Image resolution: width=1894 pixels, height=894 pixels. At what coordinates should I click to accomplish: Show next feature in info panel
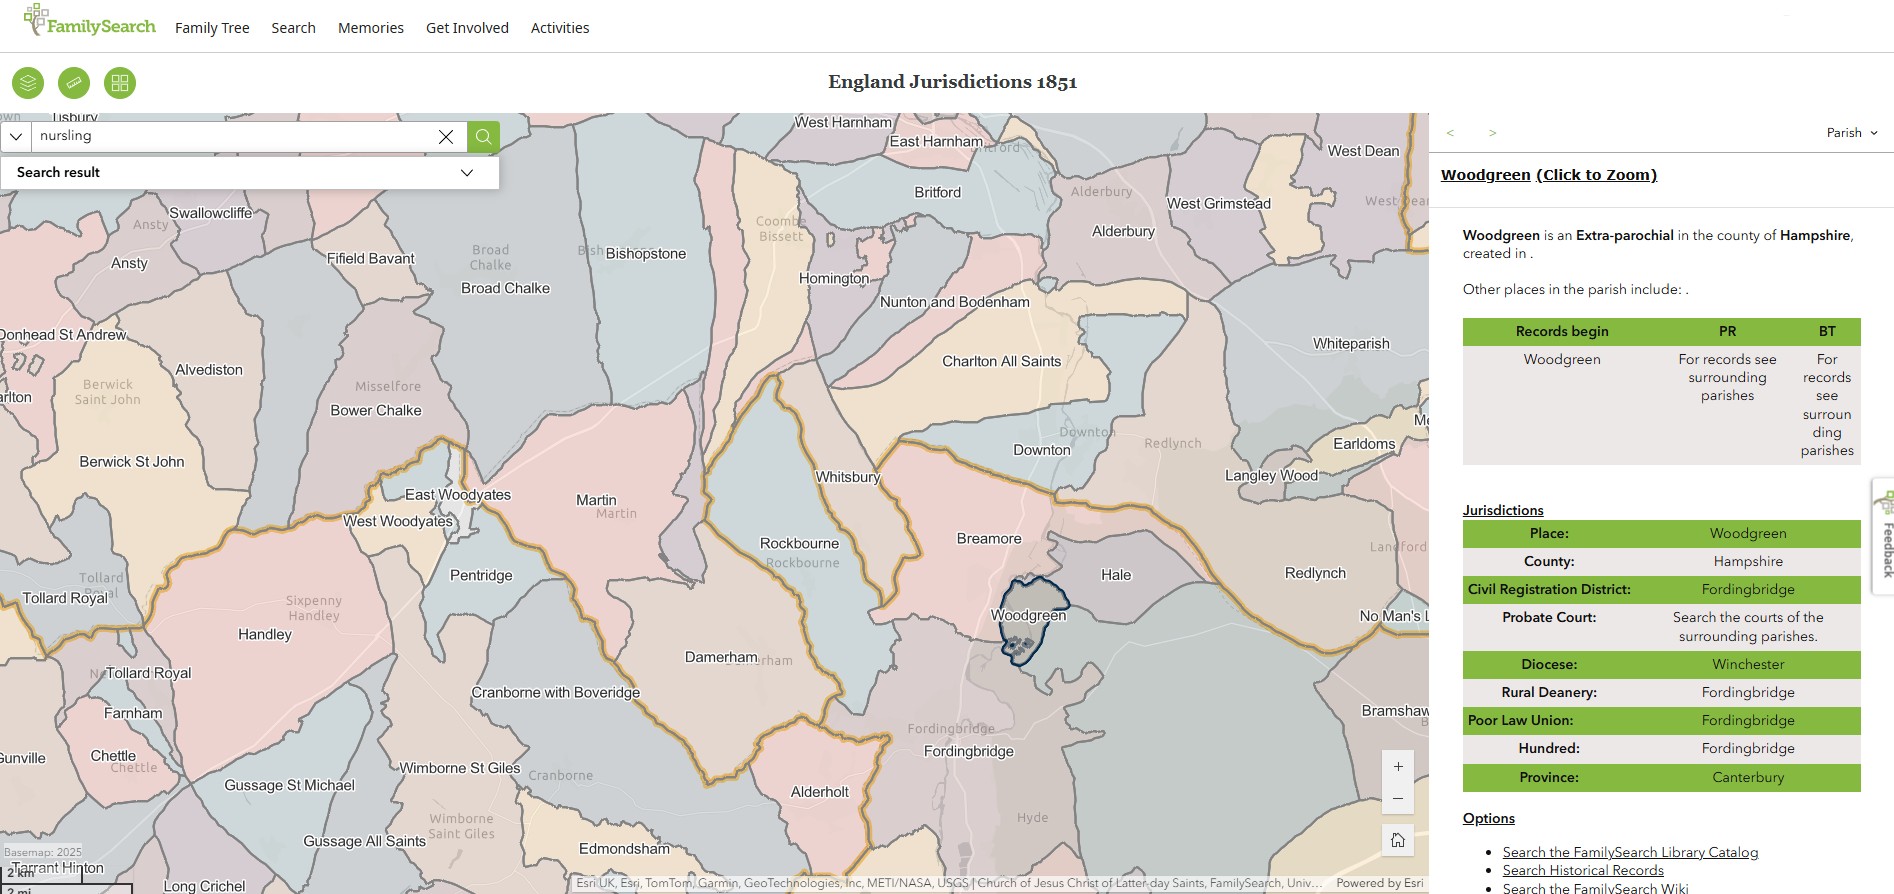pos(1492,133)
